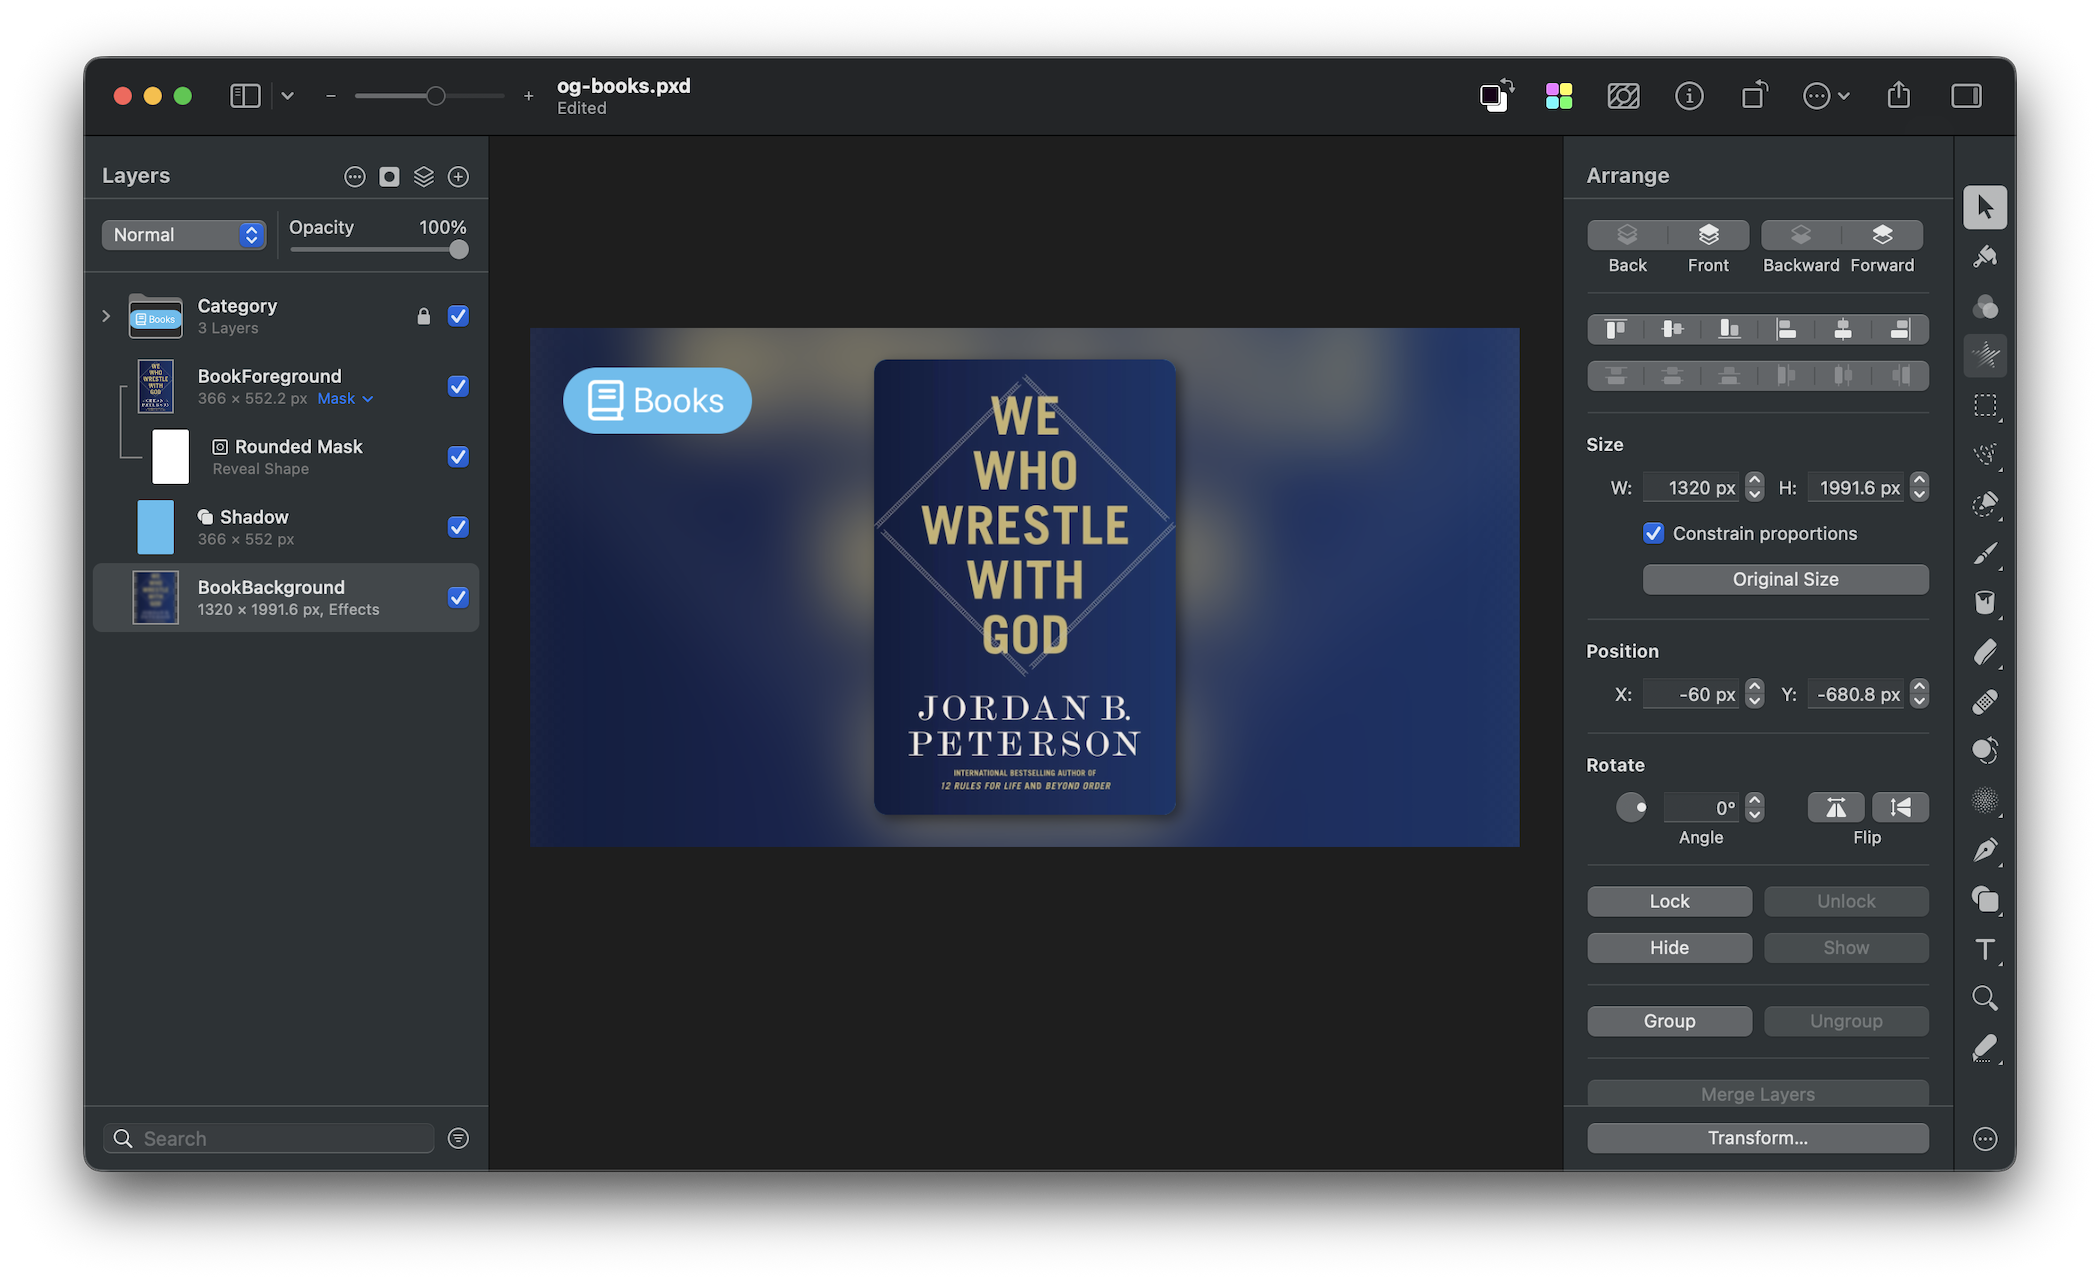Screen dimensions: 2100x1282
Task: Flip layer vertically
Action: (x=1900, y=807)
